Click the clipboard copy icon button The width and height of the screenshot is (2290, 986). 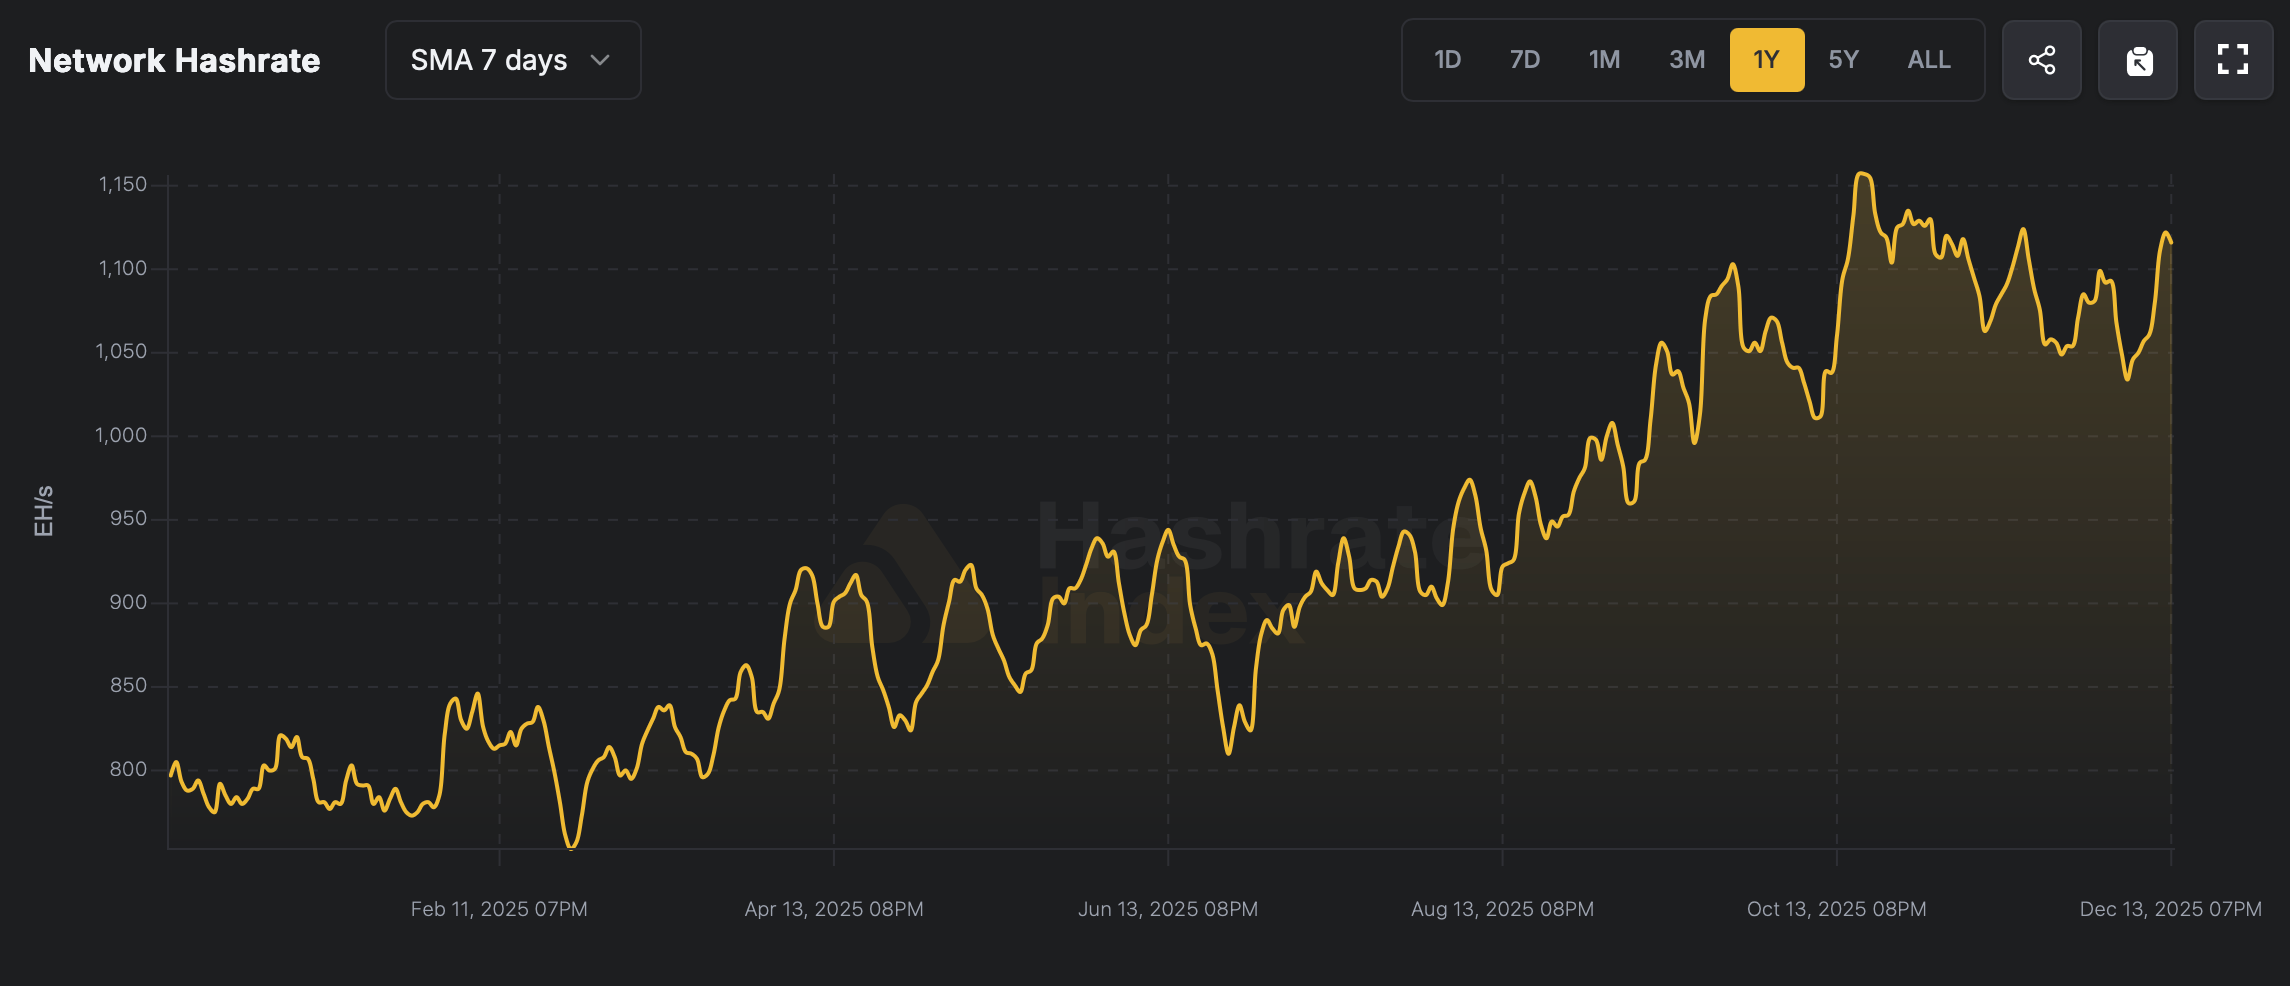click(2138, 60)
